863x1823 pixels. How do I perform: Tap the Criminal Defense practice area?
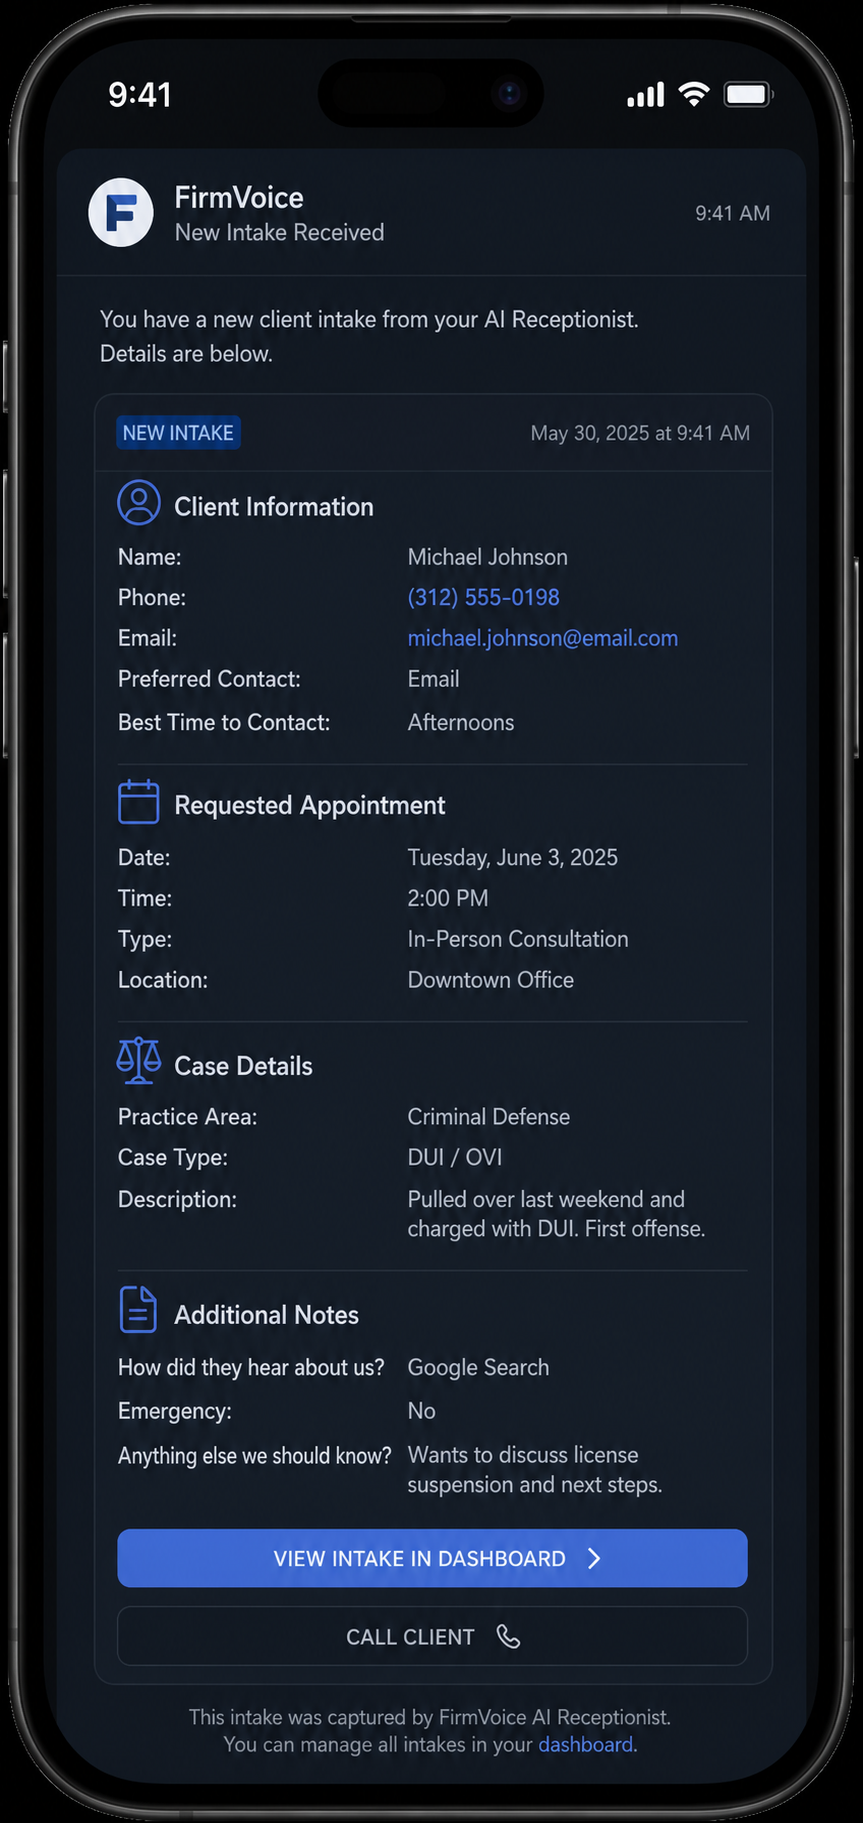[x=489, y=1116]
